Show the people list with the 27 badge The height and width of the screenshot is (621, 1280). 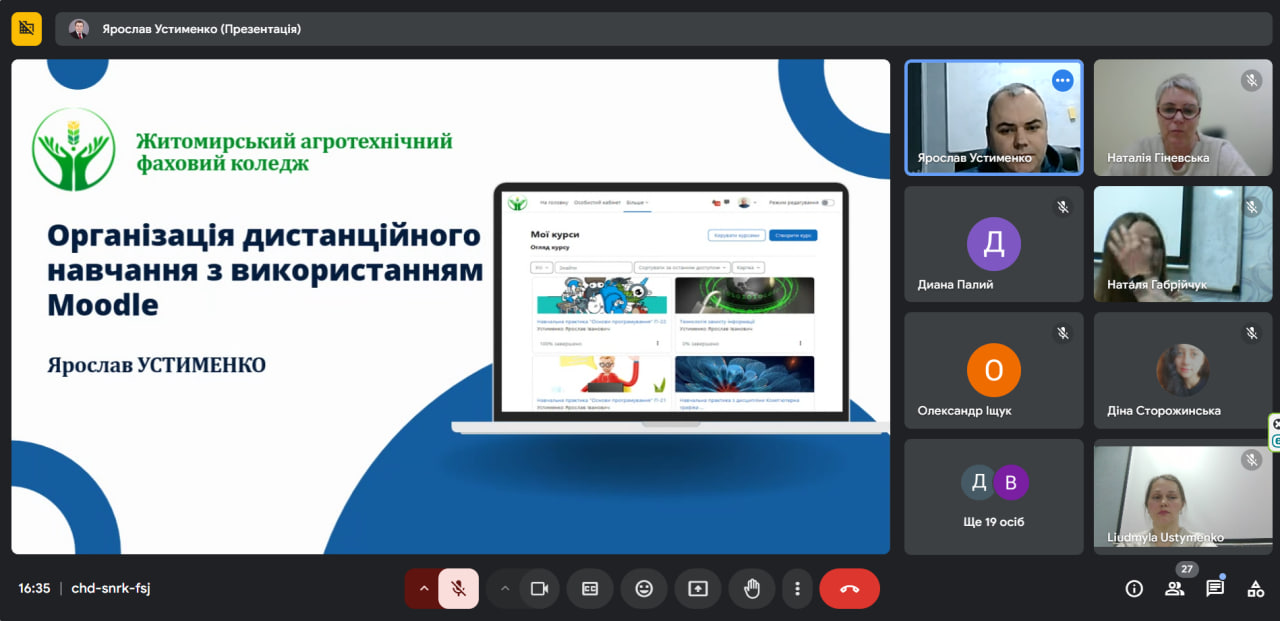(x=1175, y=589)
